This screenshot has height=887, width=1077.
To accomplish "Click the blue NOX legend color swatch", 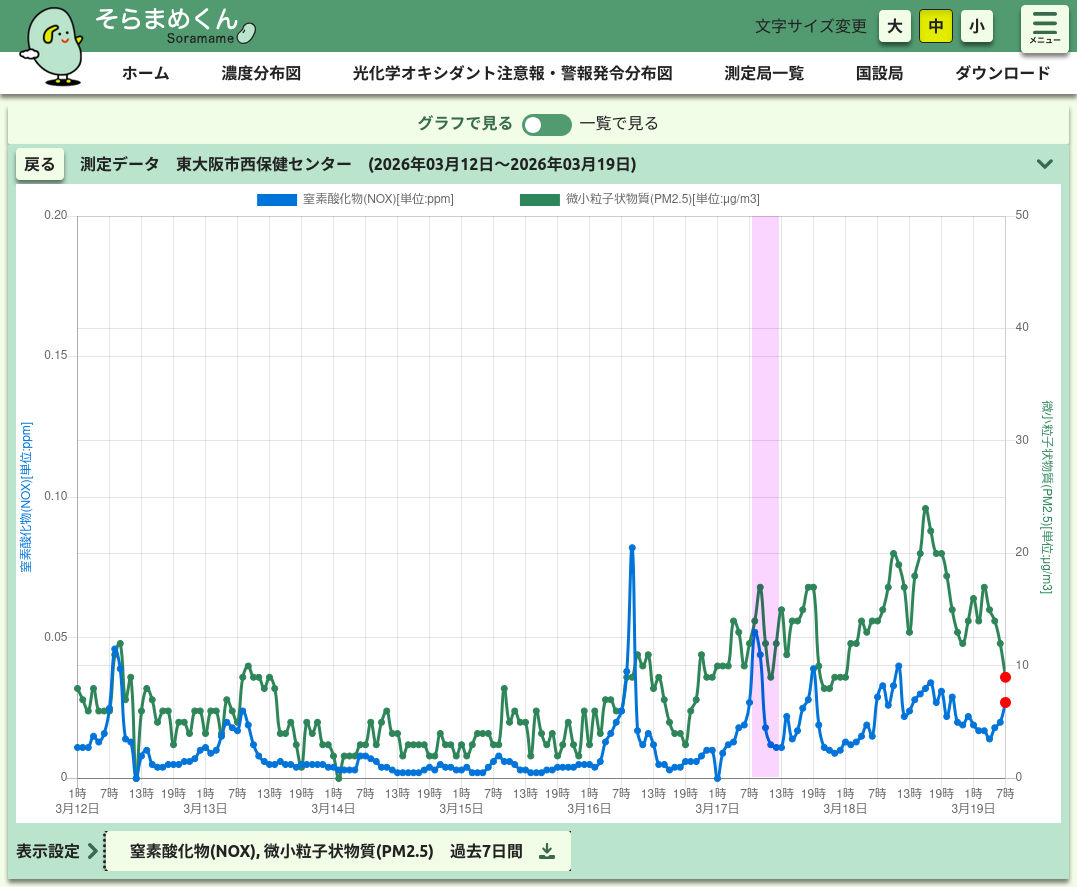I will click(x=277, y=199).
